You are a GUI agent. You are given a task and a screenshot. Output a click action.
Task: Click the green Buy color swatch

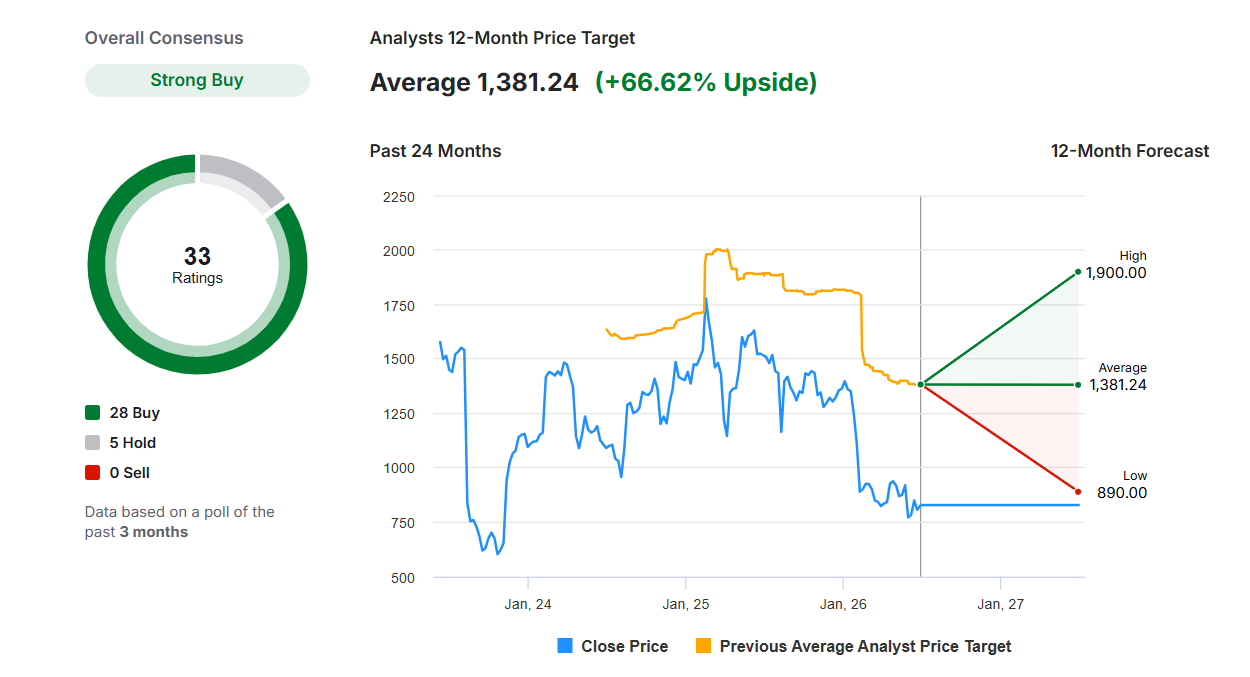(x=93, y=413)
